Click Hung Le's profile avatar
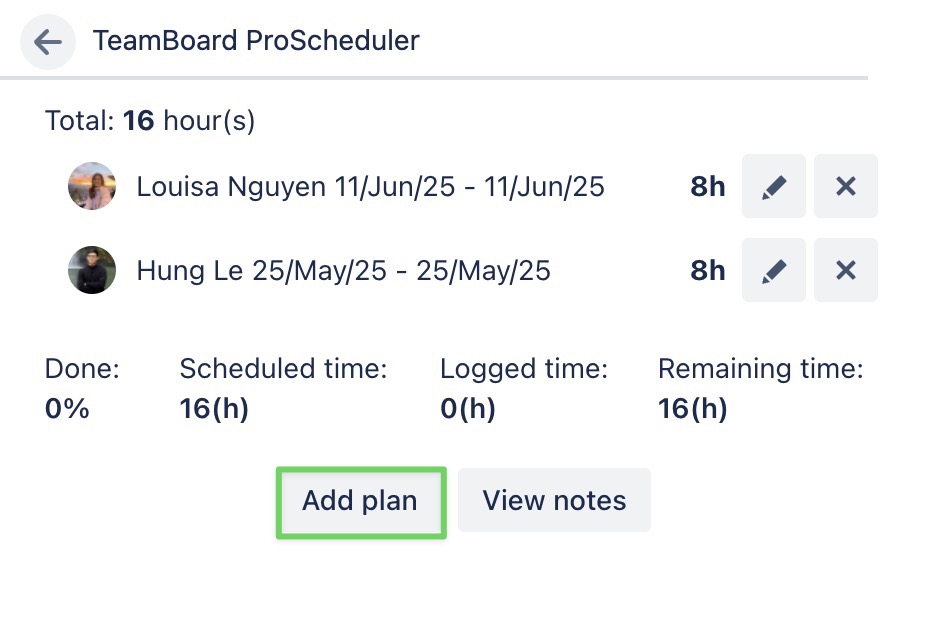The image size is (928, 626). click(x=91, y=270)
